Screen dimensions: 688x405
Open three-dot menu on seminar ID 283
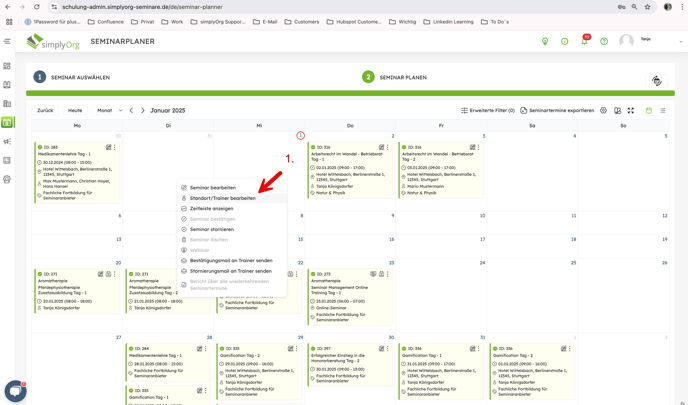(x=115, y=148)
